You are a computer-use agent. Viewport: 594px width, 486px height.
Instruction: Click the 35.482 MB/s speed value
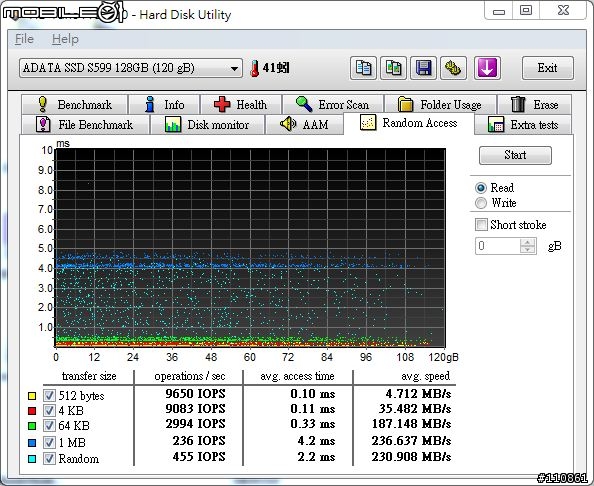(x=415, y=409)
